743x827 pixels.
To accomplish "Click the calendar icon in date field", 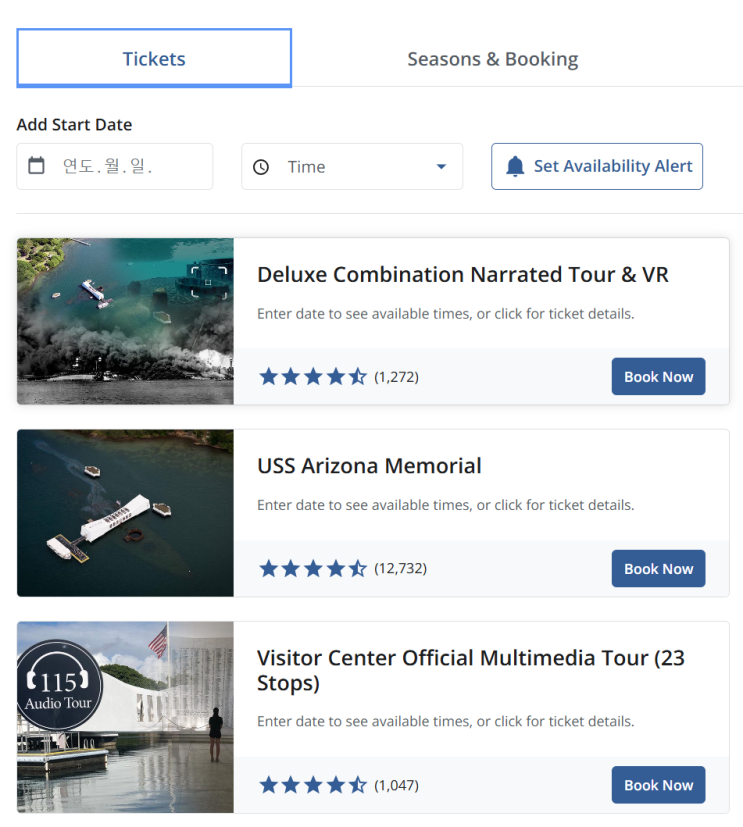I will (36, 166).
